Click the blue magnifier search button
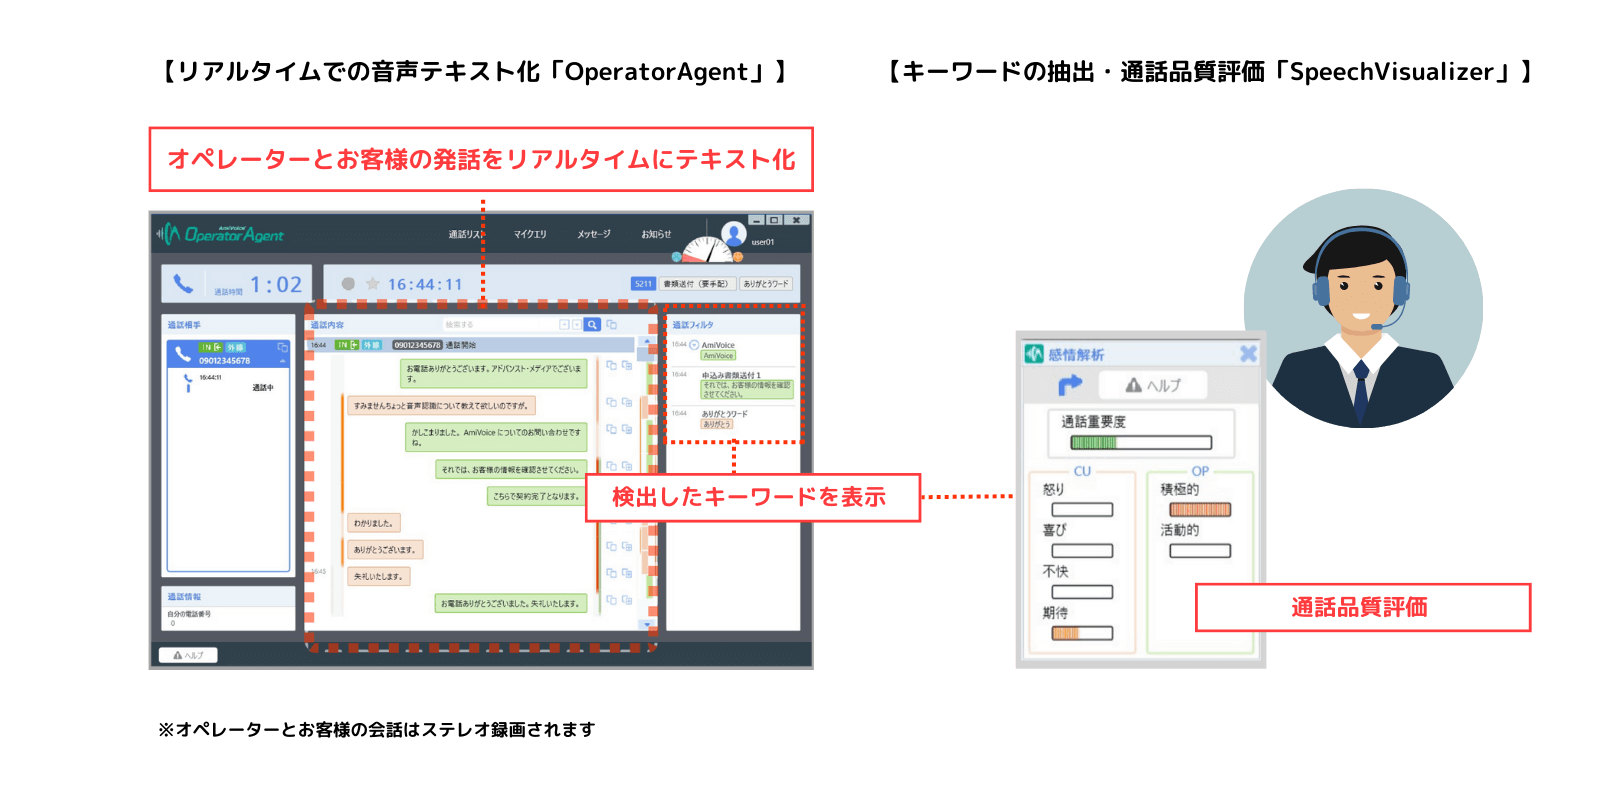Image resolution: width=1600 pixels, height=800 pixels. [x=592, y=325]
